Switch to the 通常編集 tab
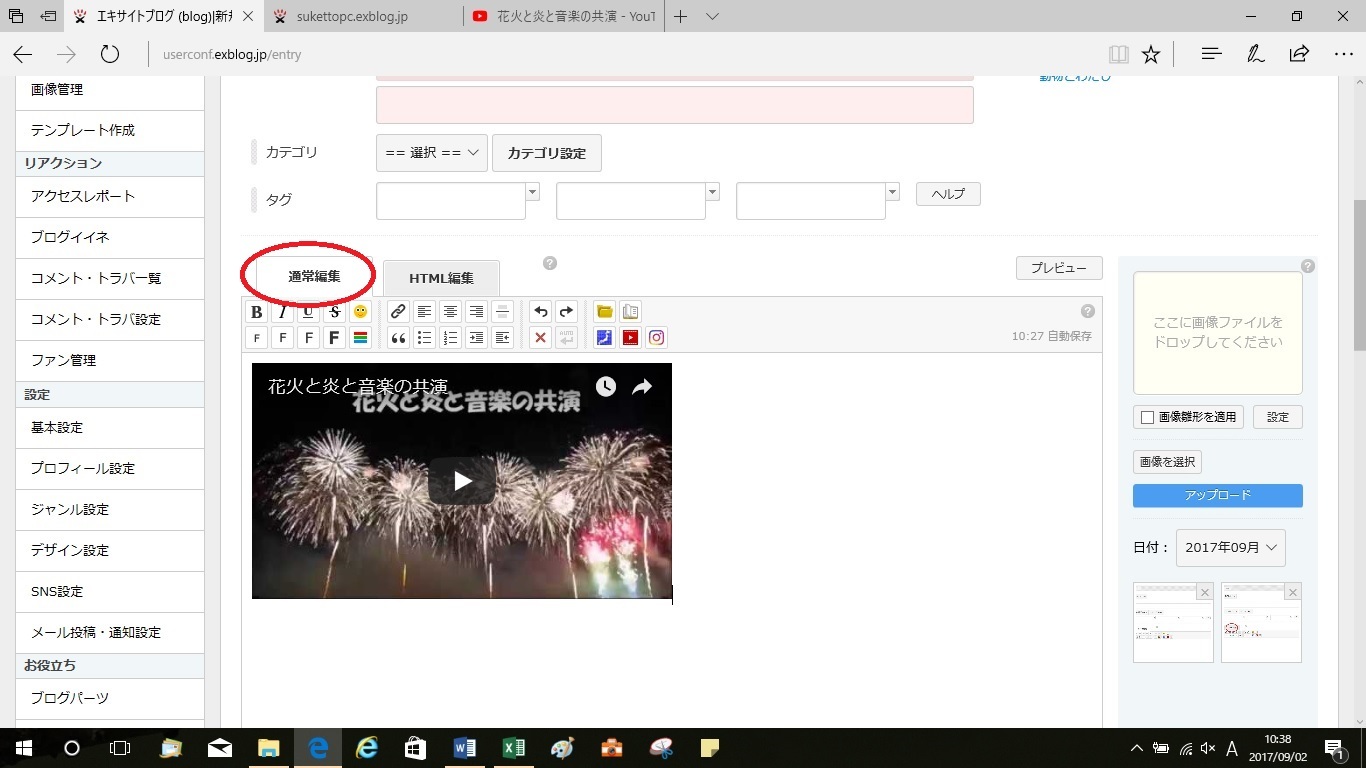The width and height of the screenshot is (1366, 768). tap(314, 276)
